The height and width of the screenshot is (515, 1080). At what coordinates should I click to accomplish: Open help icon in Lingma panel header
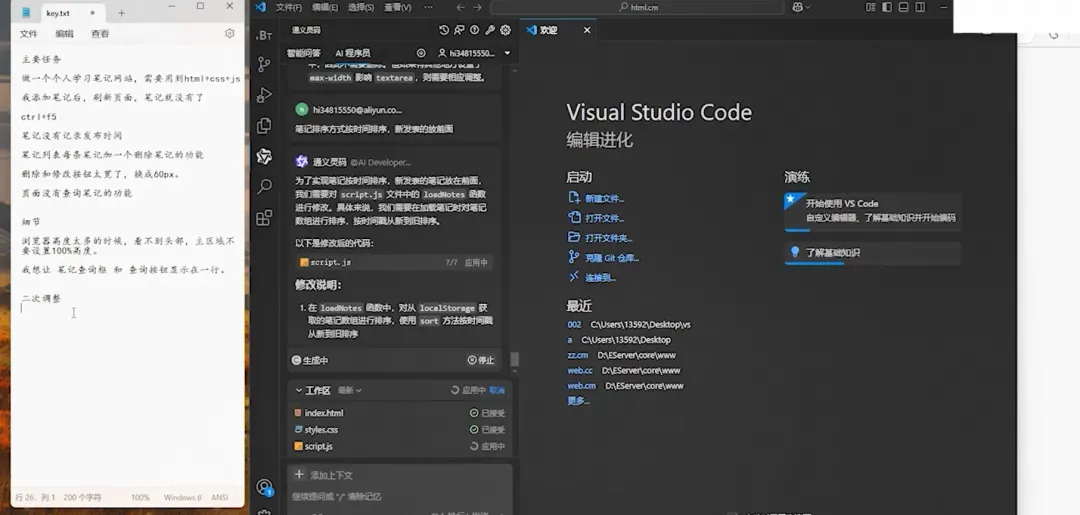(x=475, y=30)
